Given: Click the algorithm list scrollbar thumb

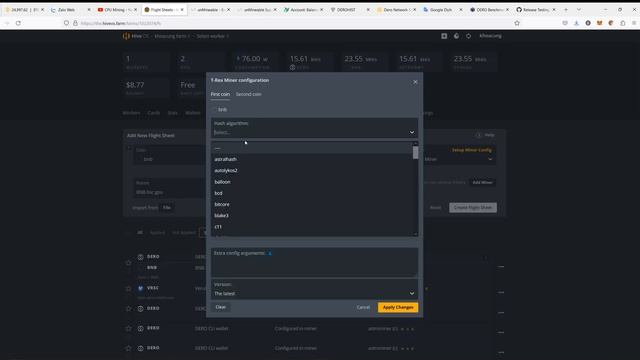Looking at the screenshot, I should click(416, 153).
